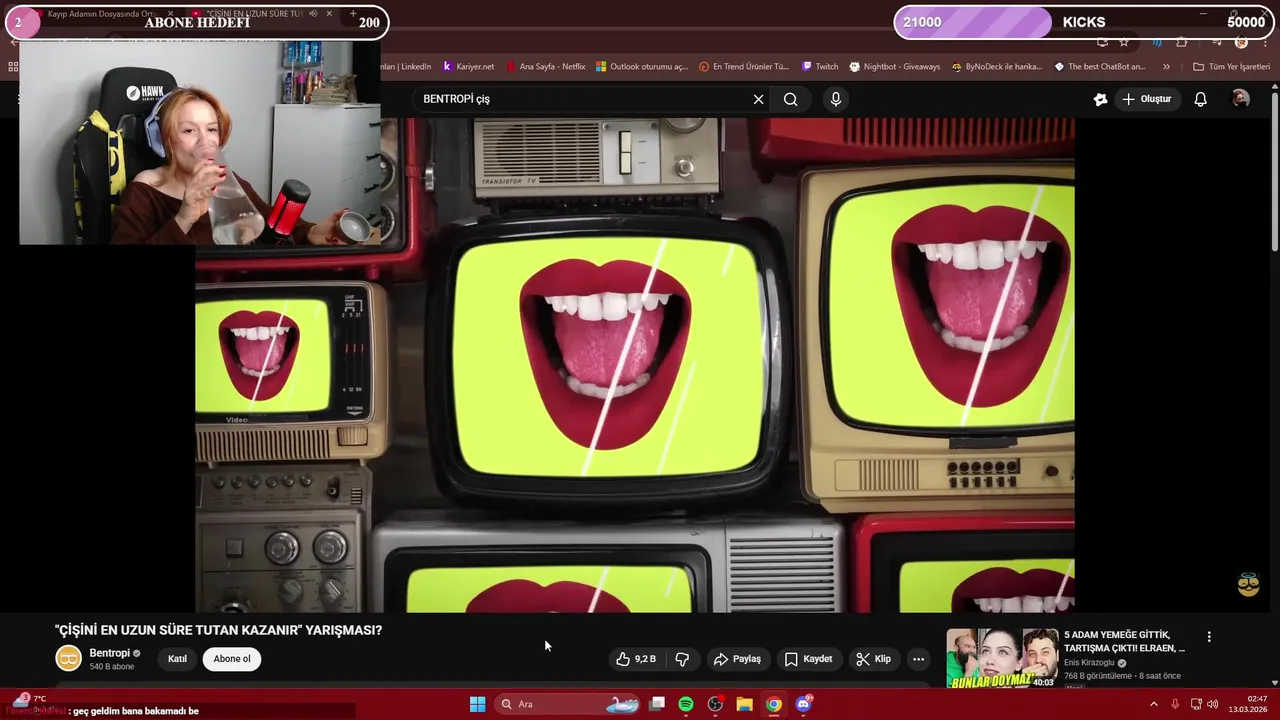
Task: Switch to Chrome on the taskbar
Action: (773, 704)
